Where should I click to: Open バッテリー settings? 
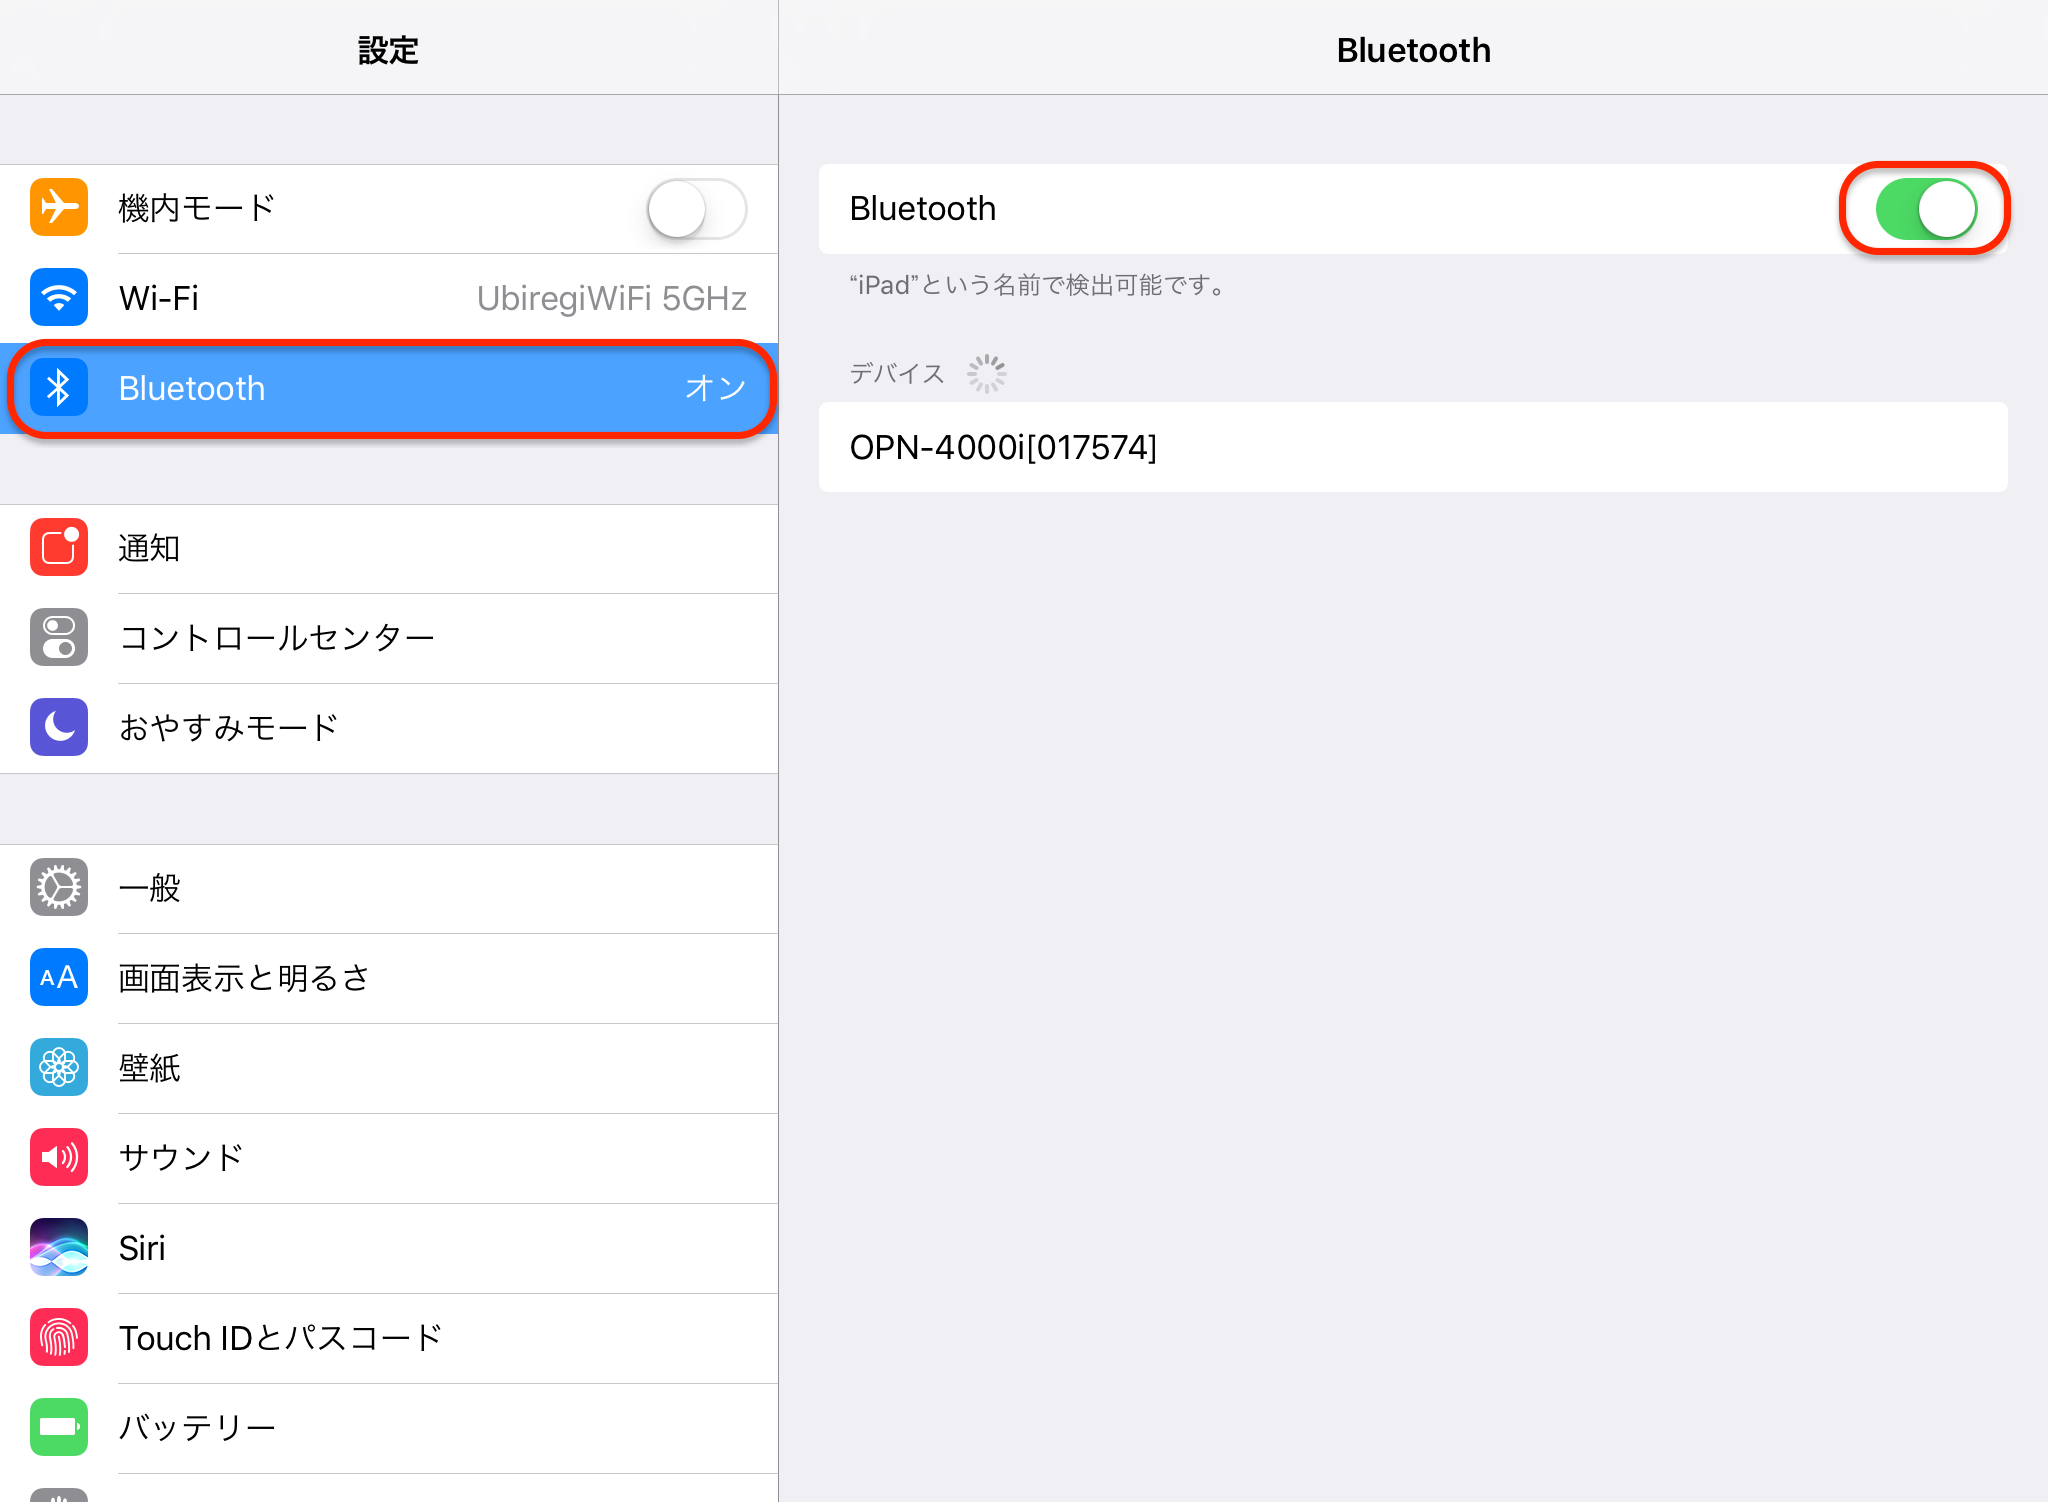click(x=389, y=1428)
